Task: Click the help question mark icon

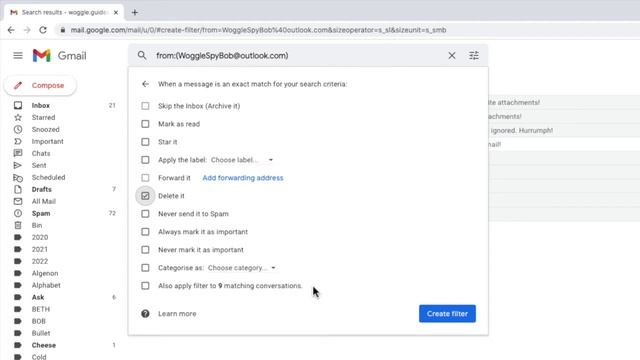Action: [145, 313]
